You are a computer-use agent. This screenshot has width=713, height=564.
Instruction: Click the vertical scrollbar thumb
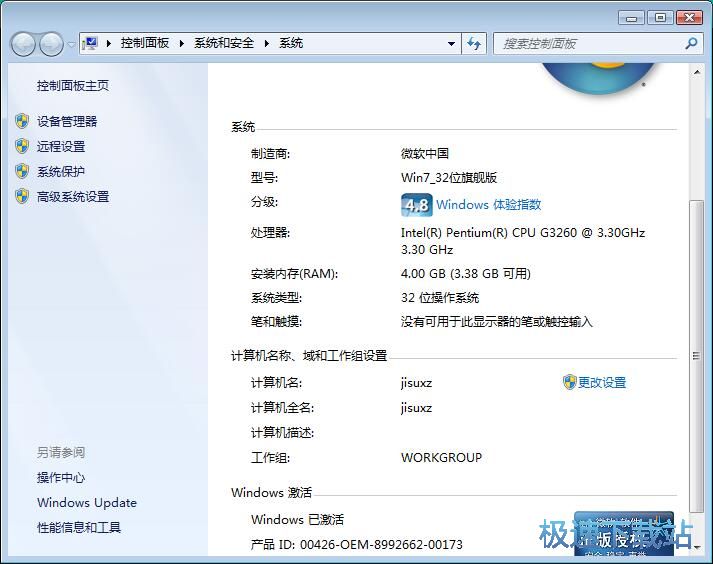696,356
